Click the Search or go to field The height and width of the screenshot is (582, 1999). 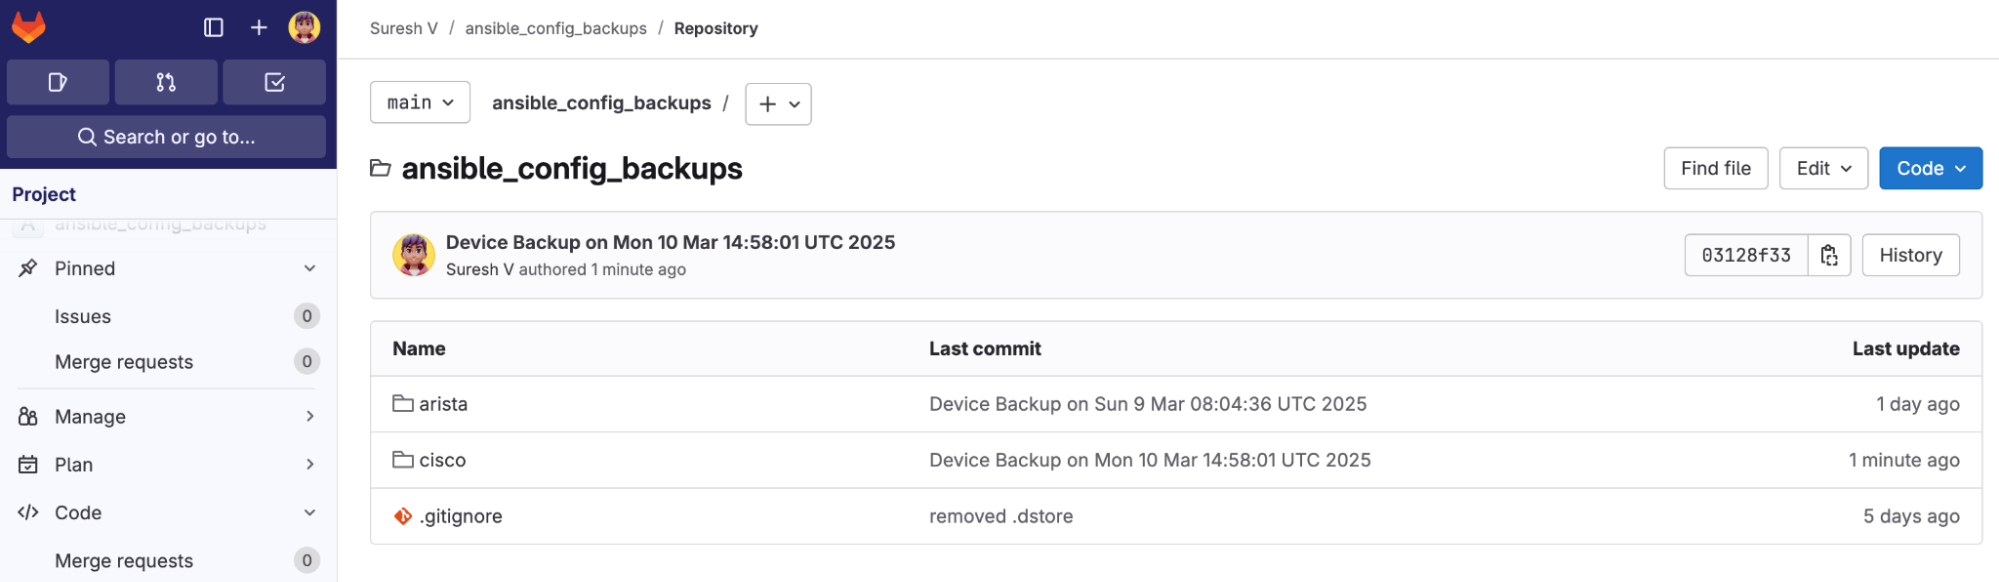[166, 137]
